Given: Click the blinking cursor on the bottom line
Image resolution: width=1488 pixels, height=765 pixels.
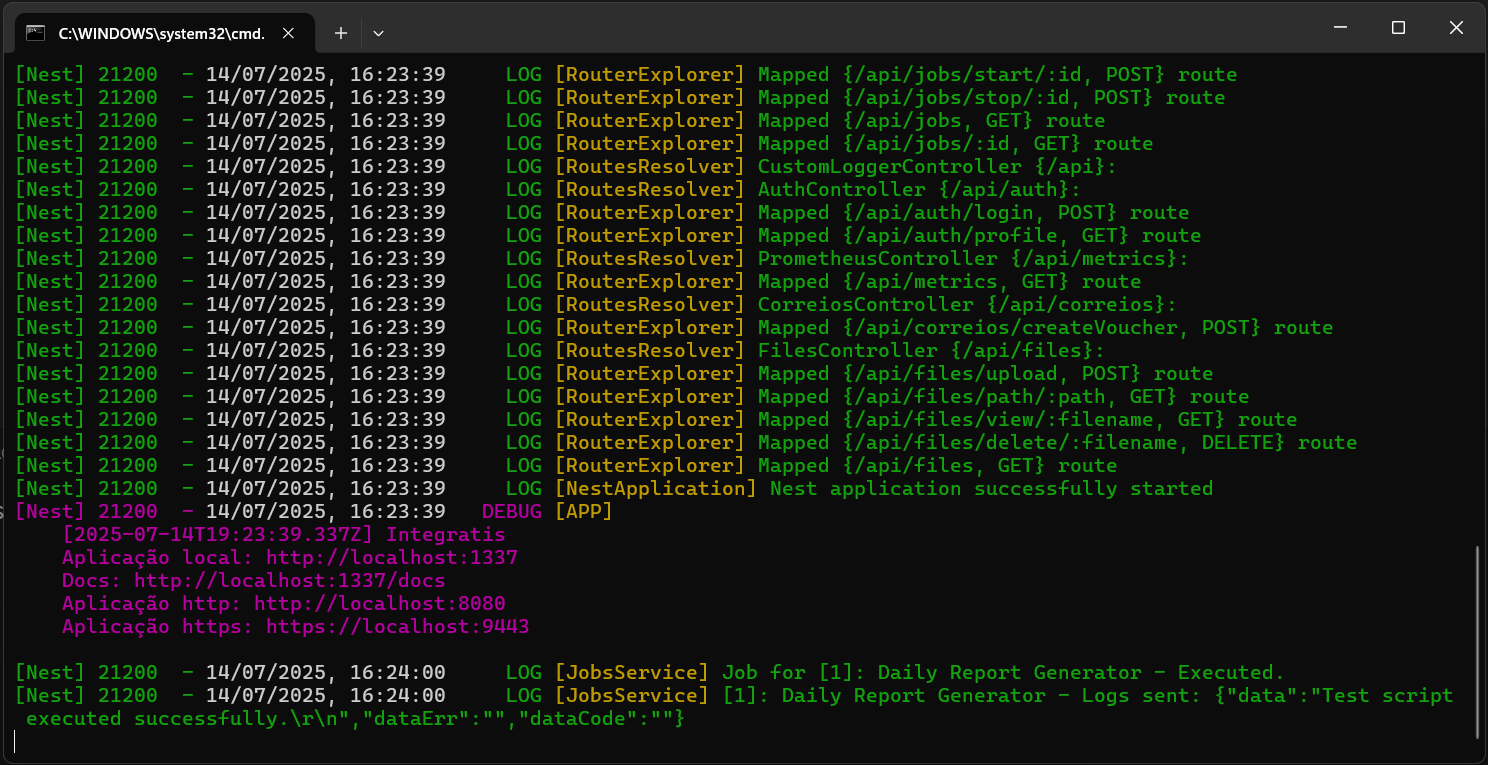Looking at the screenshot, I should click(x=16, y=741).
